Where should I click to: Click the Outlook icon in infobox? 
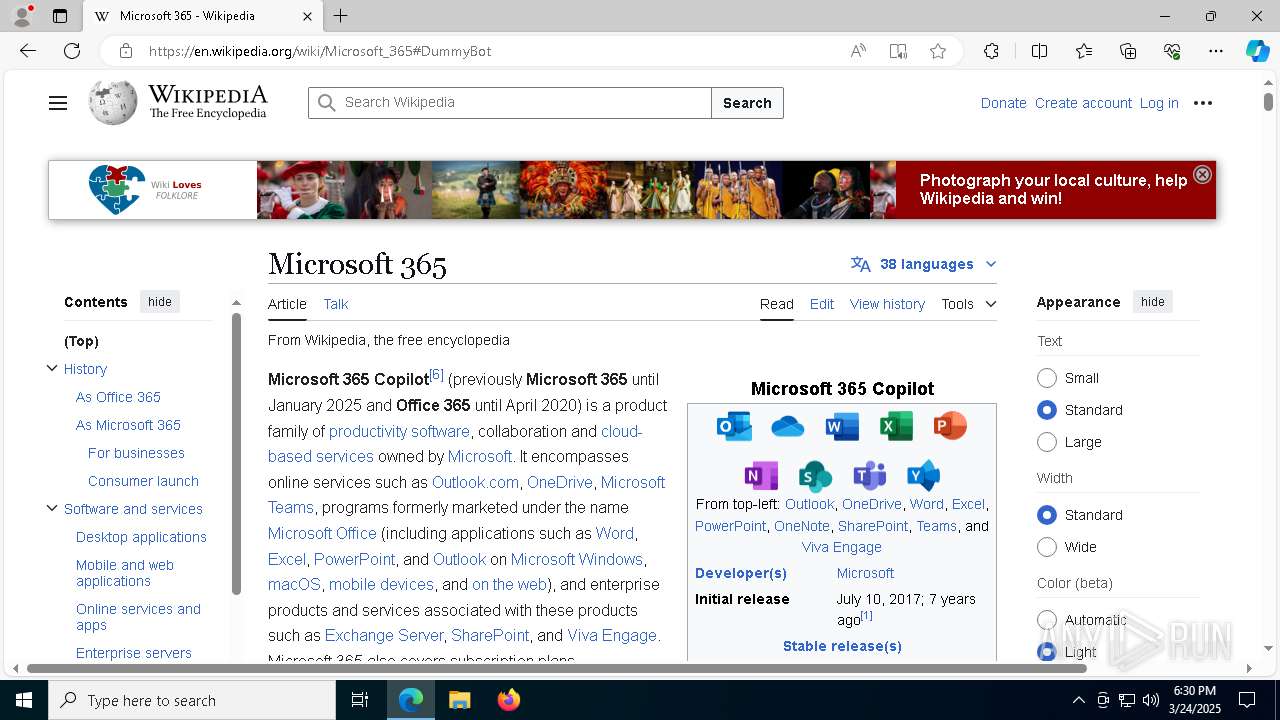(x=734, y=426)
